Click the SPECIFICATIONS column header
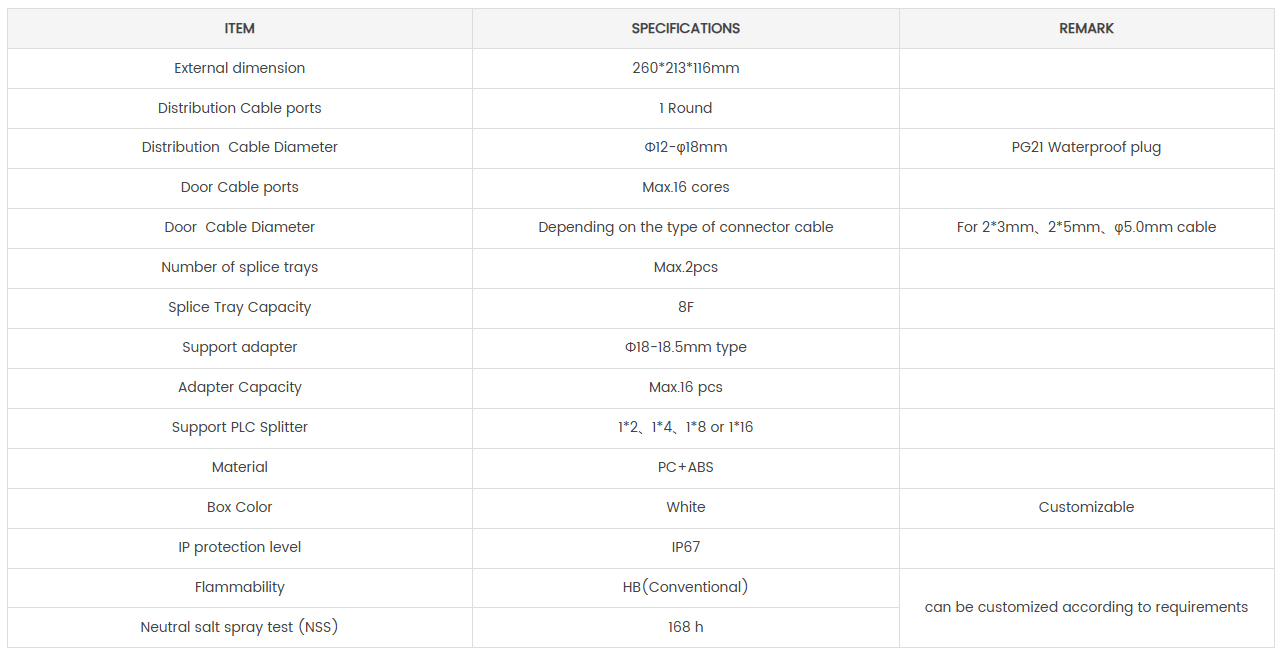The height and width of the screenshot is (657, 1283). coord(686,28)
